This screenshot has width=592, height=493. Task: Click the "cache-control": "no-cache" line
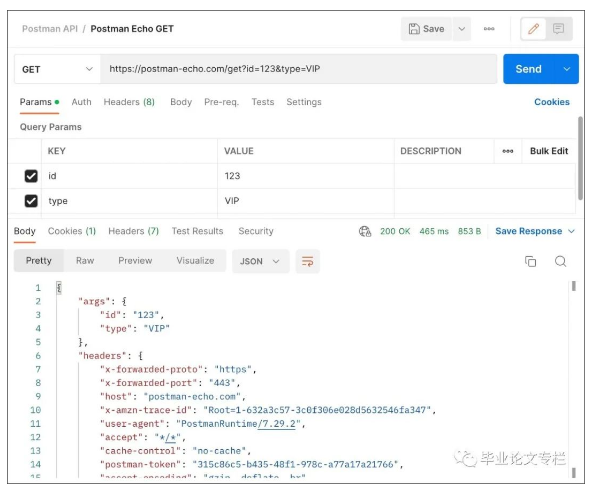coord(176,451)
